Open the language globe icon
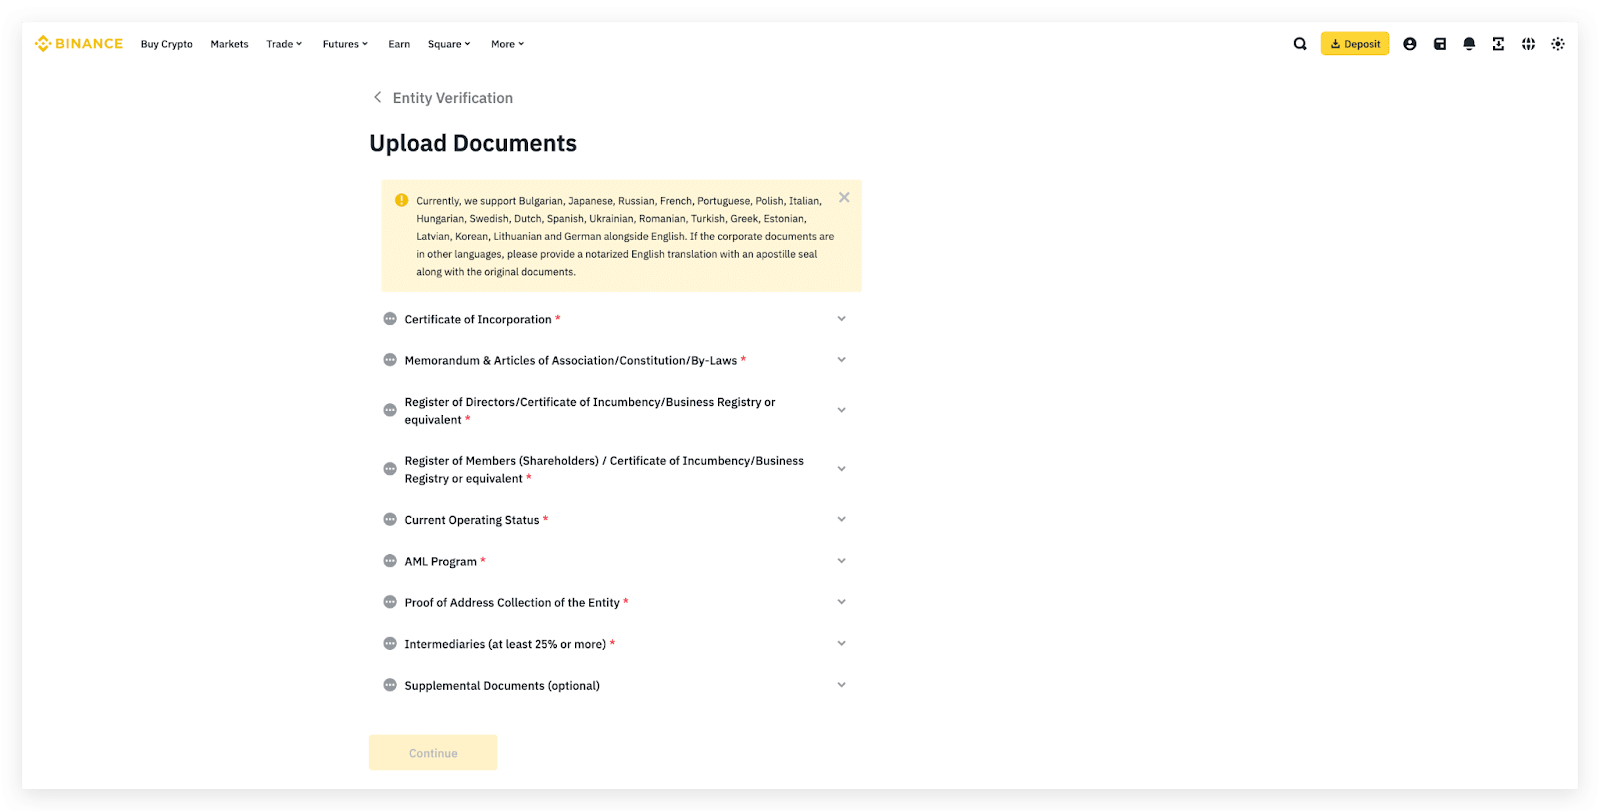 1528,44
